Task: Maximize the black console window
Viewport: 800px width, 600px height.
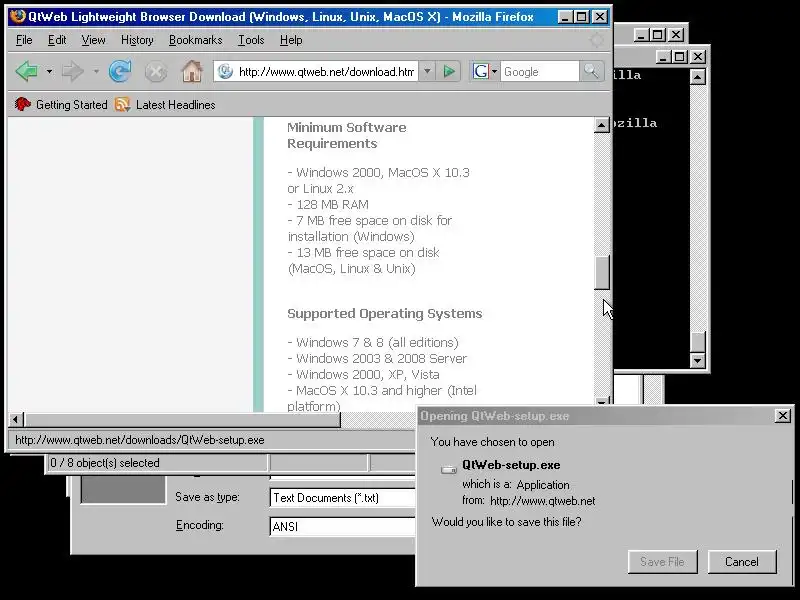Action: (679, 57)
